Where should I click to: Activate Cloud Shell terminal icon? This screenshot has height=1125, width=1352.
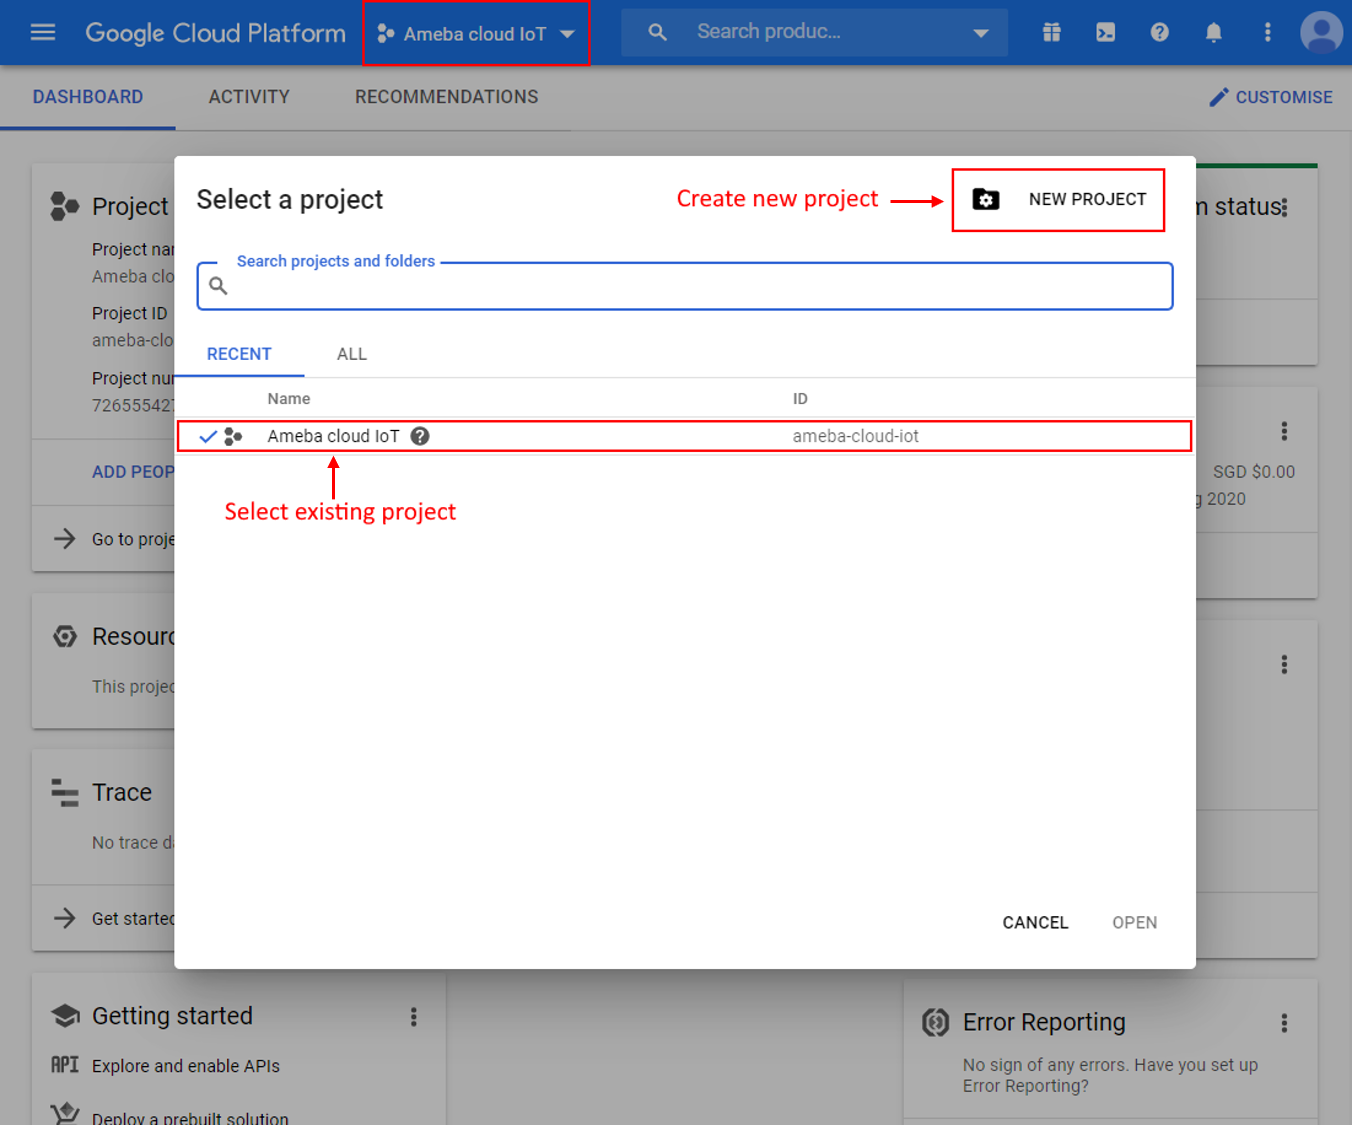pyautogui.click(x=1105, y=32)
